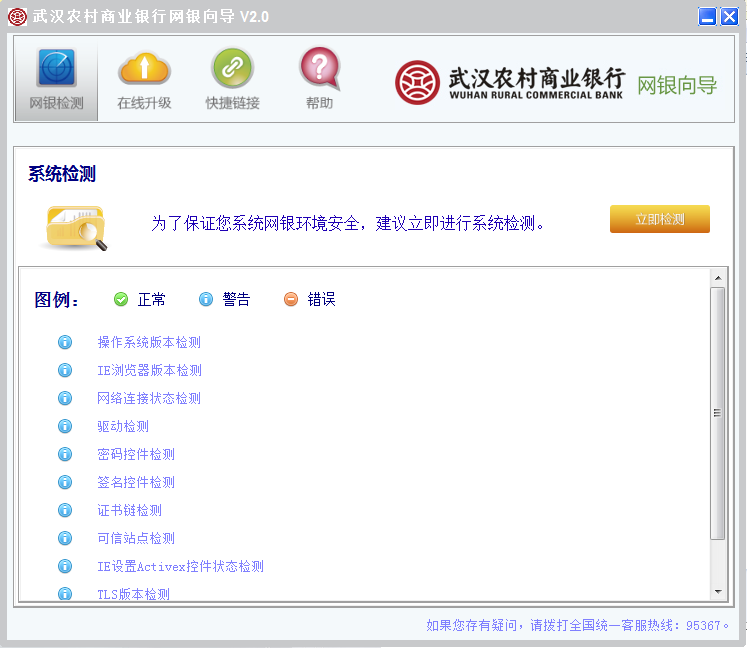This screenshot has height=648, width=747.
Task: Start detection with the 立即检测 button
Action: pyautogui.click(x=659, y=219)
